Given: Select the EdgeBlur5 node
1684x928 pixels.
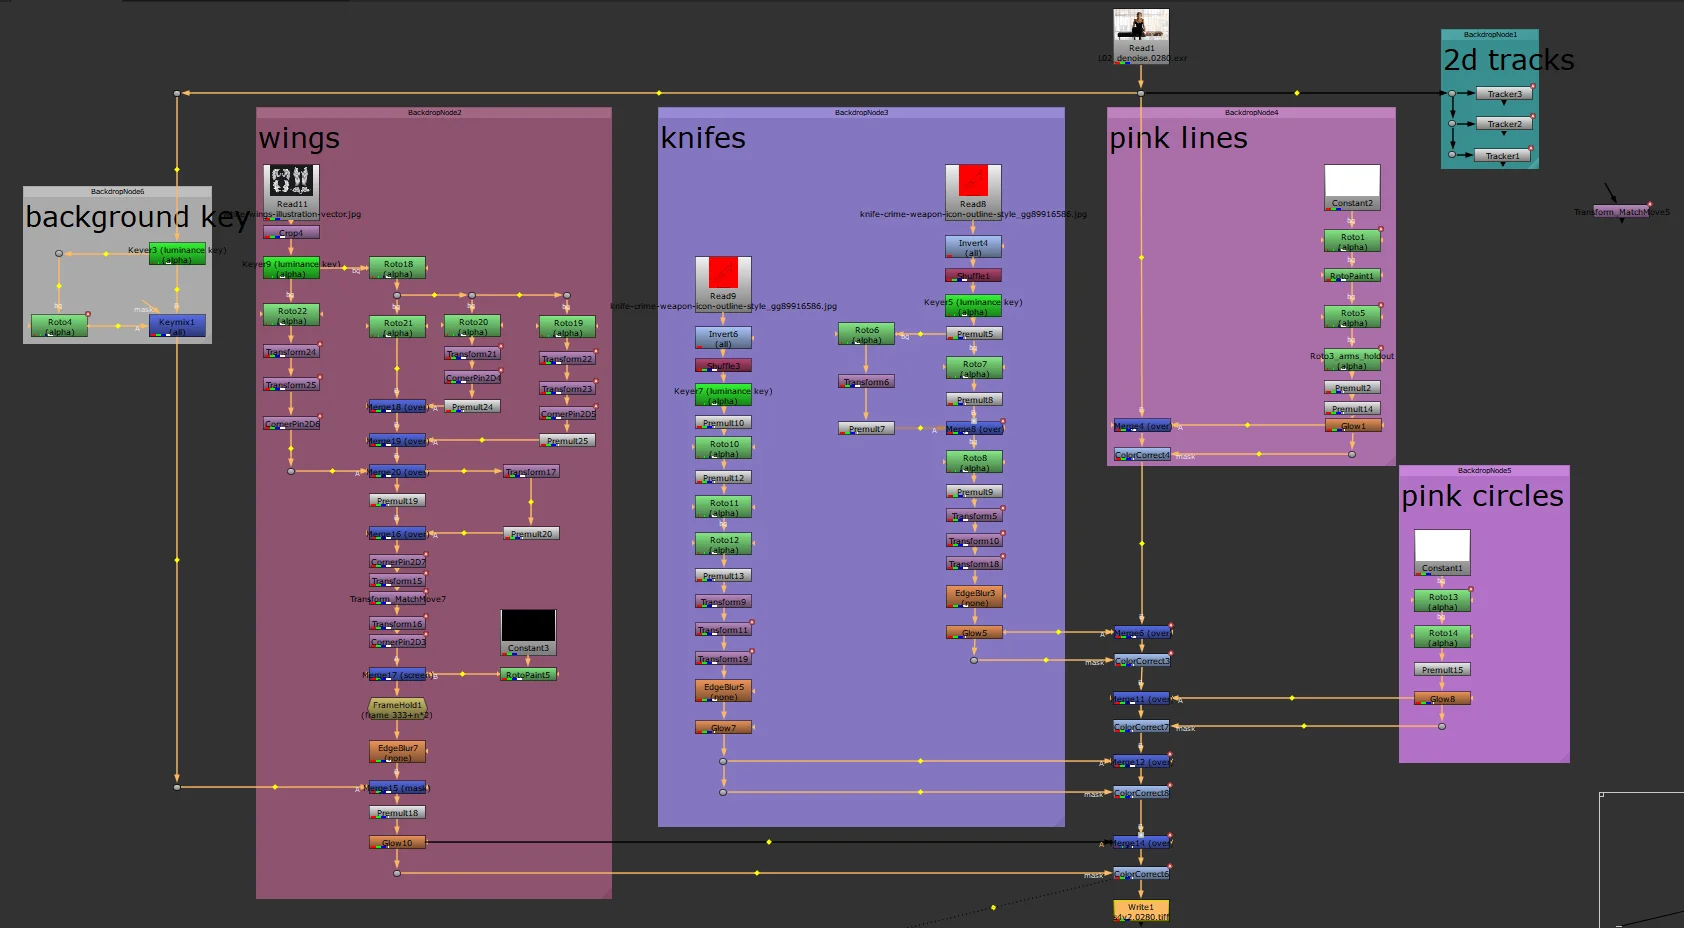Looking at the screenshot, I should click(x=722, y=689).
